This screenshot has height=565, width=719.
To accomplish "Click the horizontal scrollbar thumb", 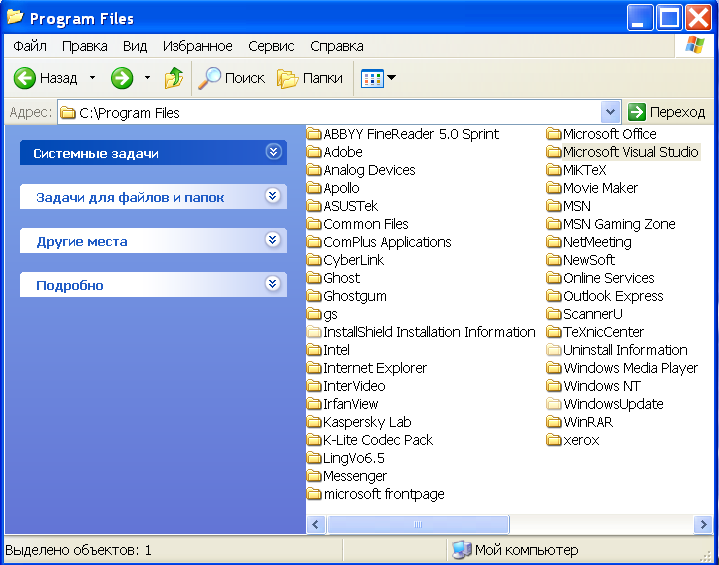I will tap(418, 525).
